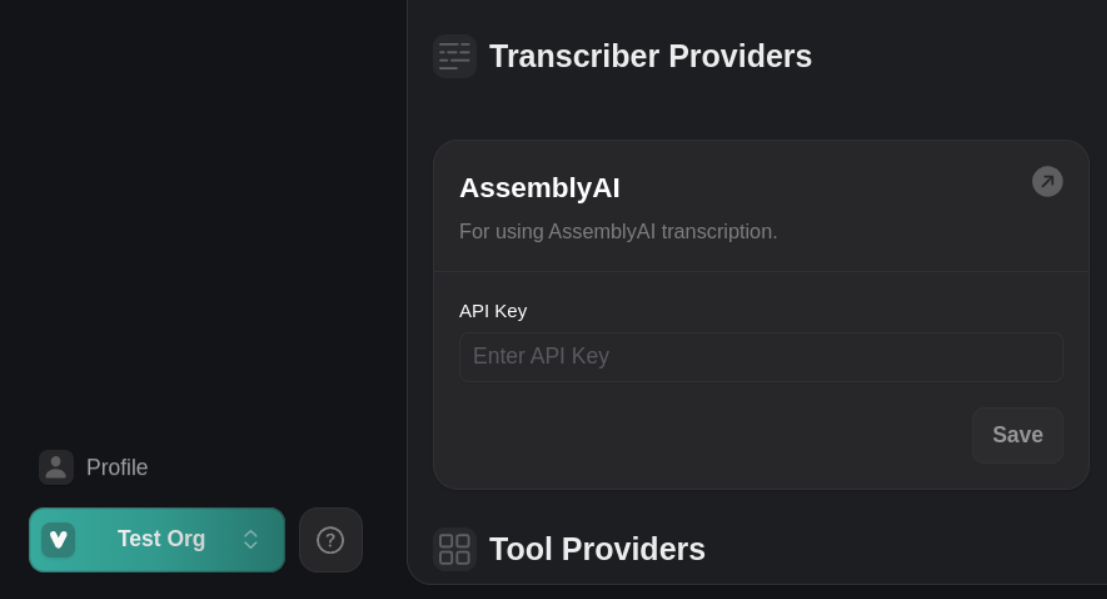Click the help question mark icon
Viewport: 1107px width, 599px height.
coord(330,540)
